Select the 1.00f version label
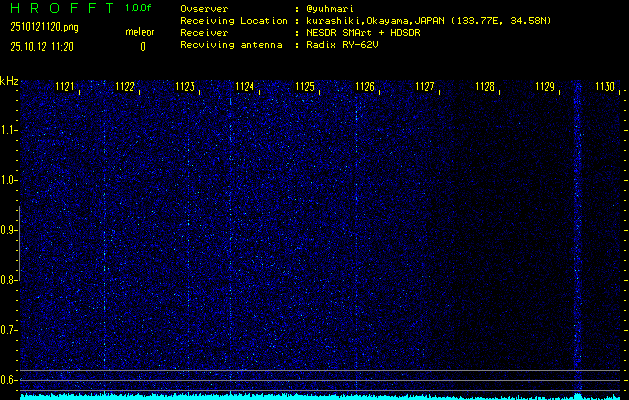 point(139,8)
